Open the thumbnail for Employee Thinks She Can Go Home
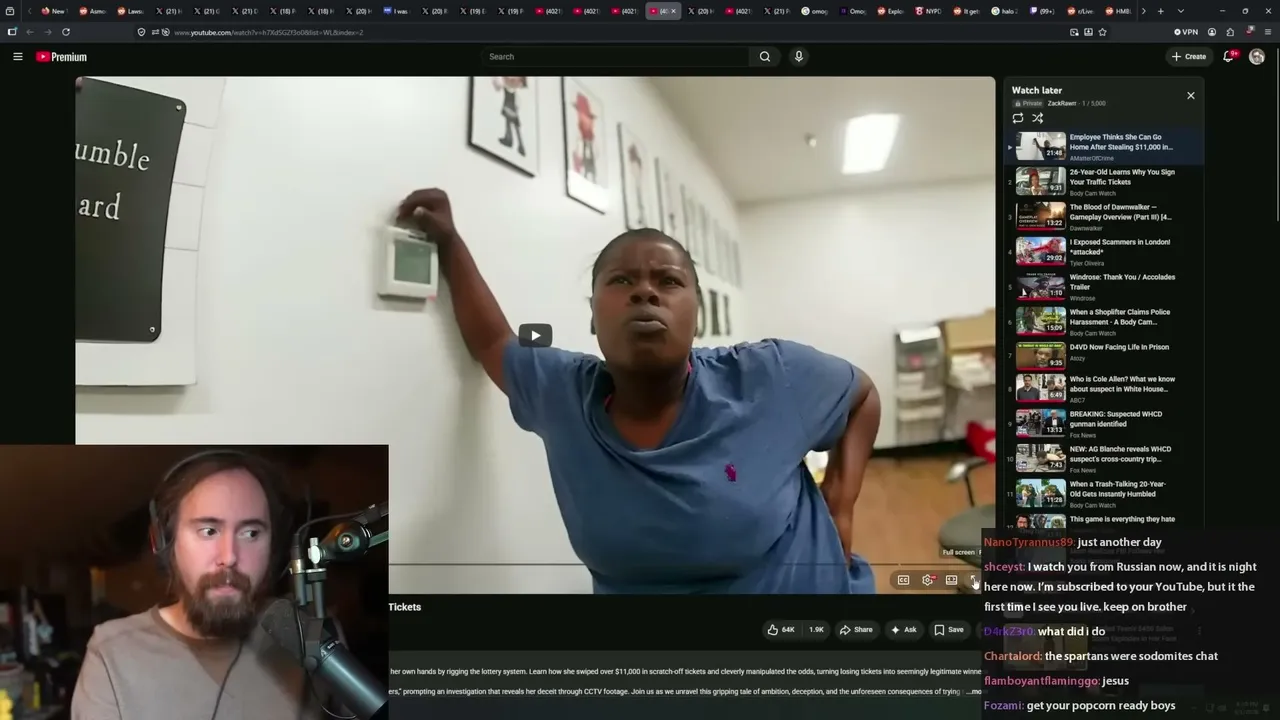Viewport: 1280px width, 720px height. [1041, 146]
